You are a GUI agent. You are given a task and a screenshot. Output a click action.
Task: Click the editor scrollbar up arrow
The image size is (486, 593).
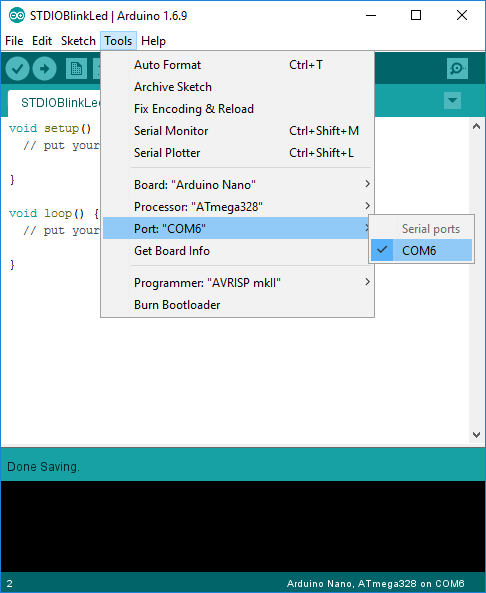pos(476,127)
